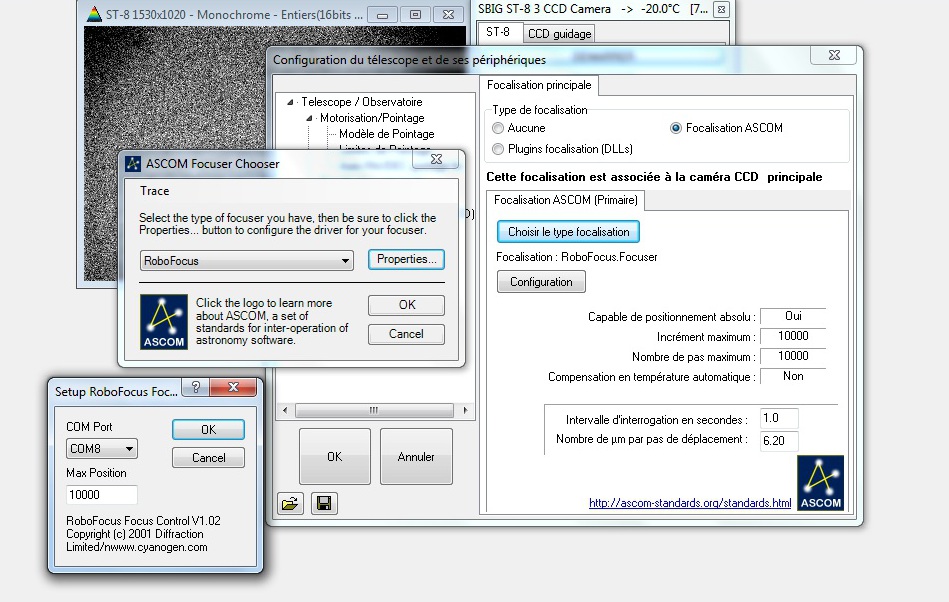Minimize the ST-8 image window

383,15
